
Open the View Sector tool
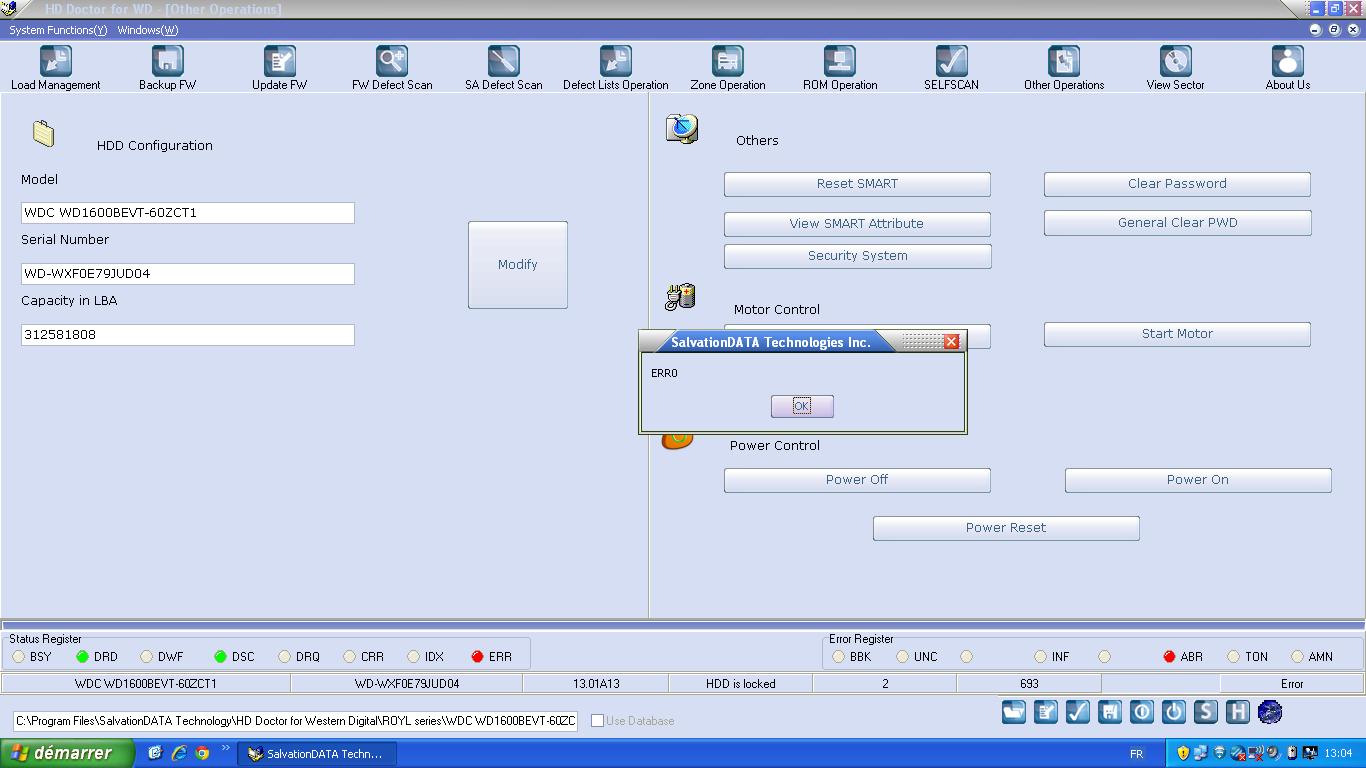click(1176, 68)
